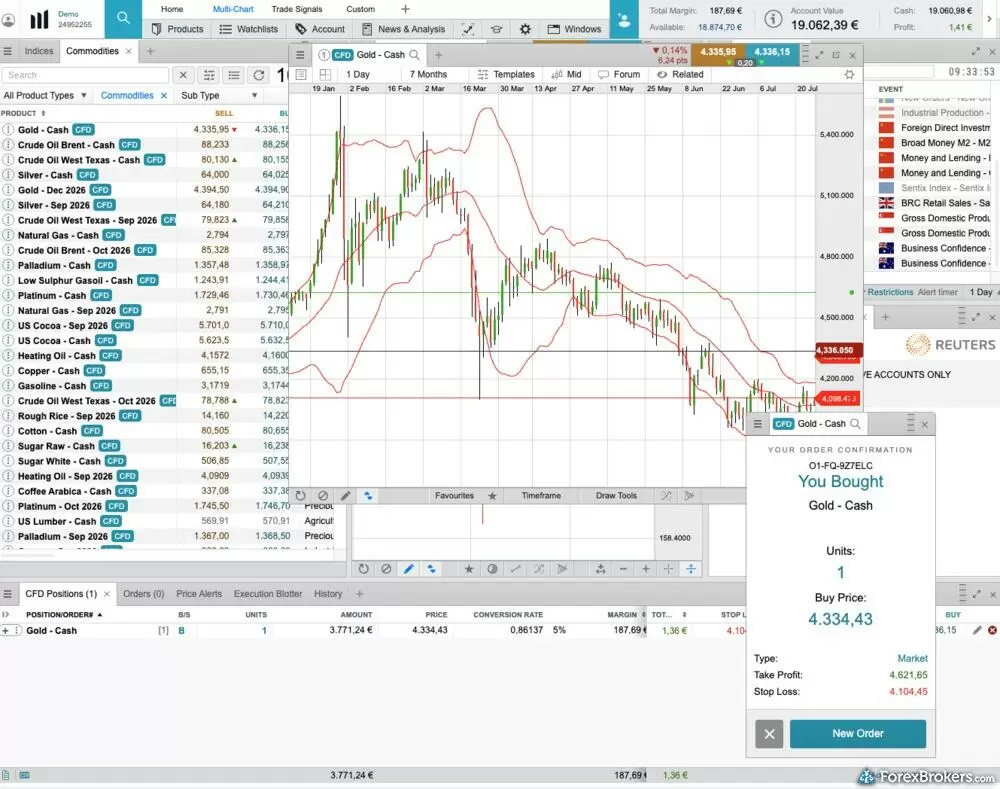Zoom in with plus icon in lower chart toolbar
1000x789 pixels.
pos(645,569)
